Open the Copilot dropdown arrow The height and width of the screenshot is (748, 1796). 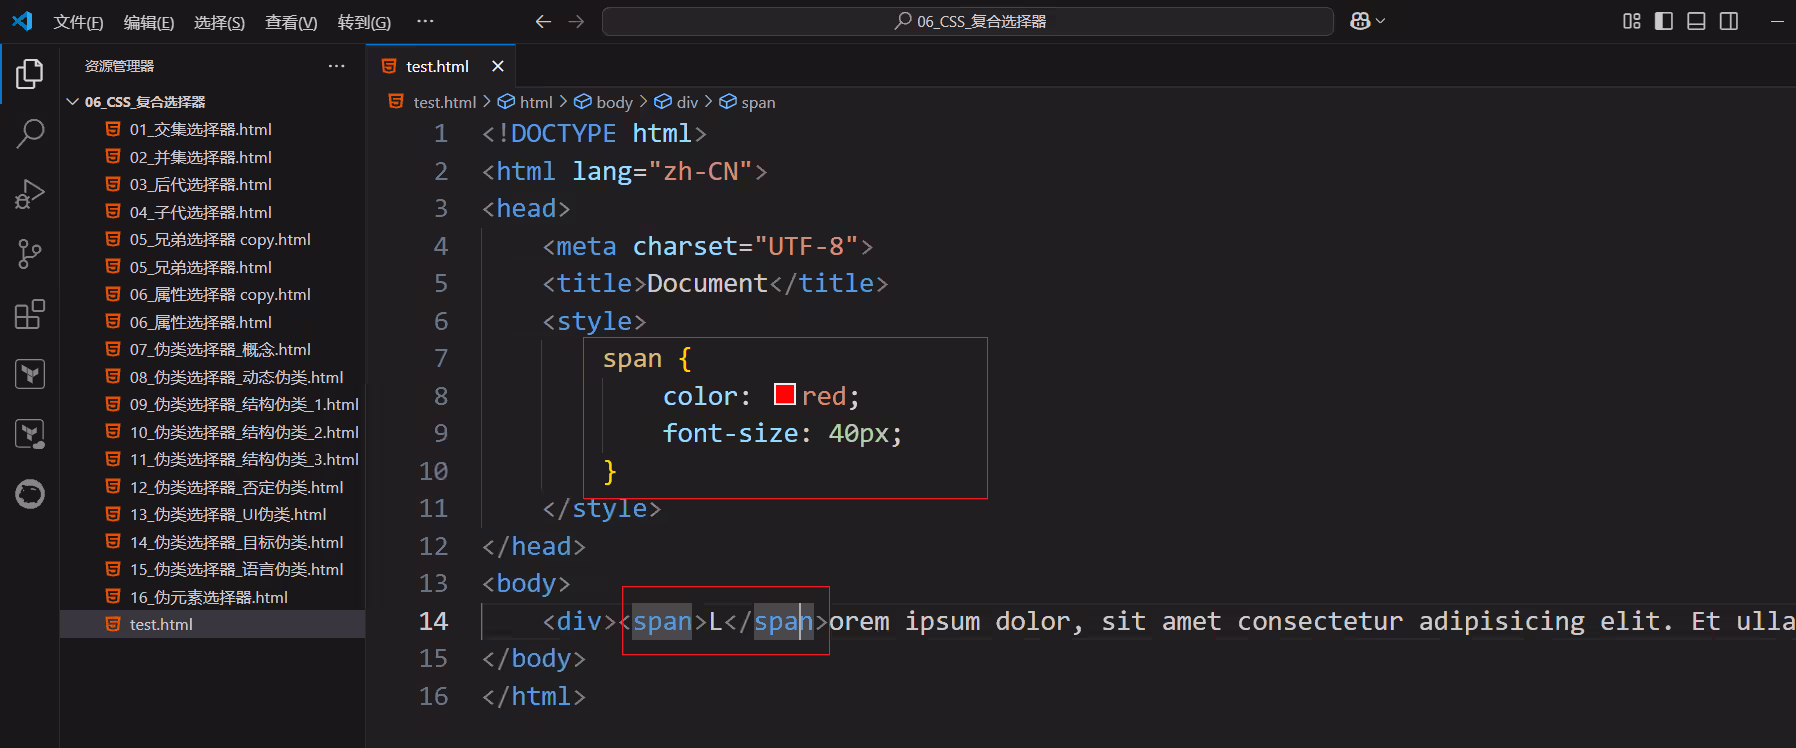[1381, 21]
